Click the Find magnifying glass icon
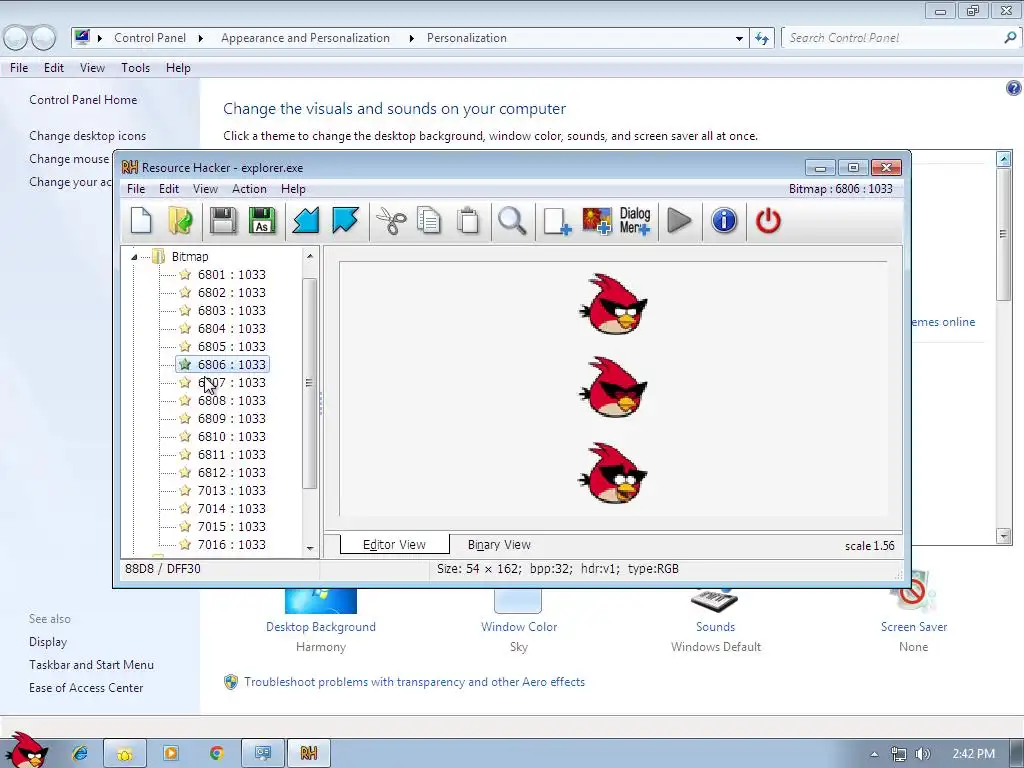This screenshot has height=768, width=1024. coord(512,221)
